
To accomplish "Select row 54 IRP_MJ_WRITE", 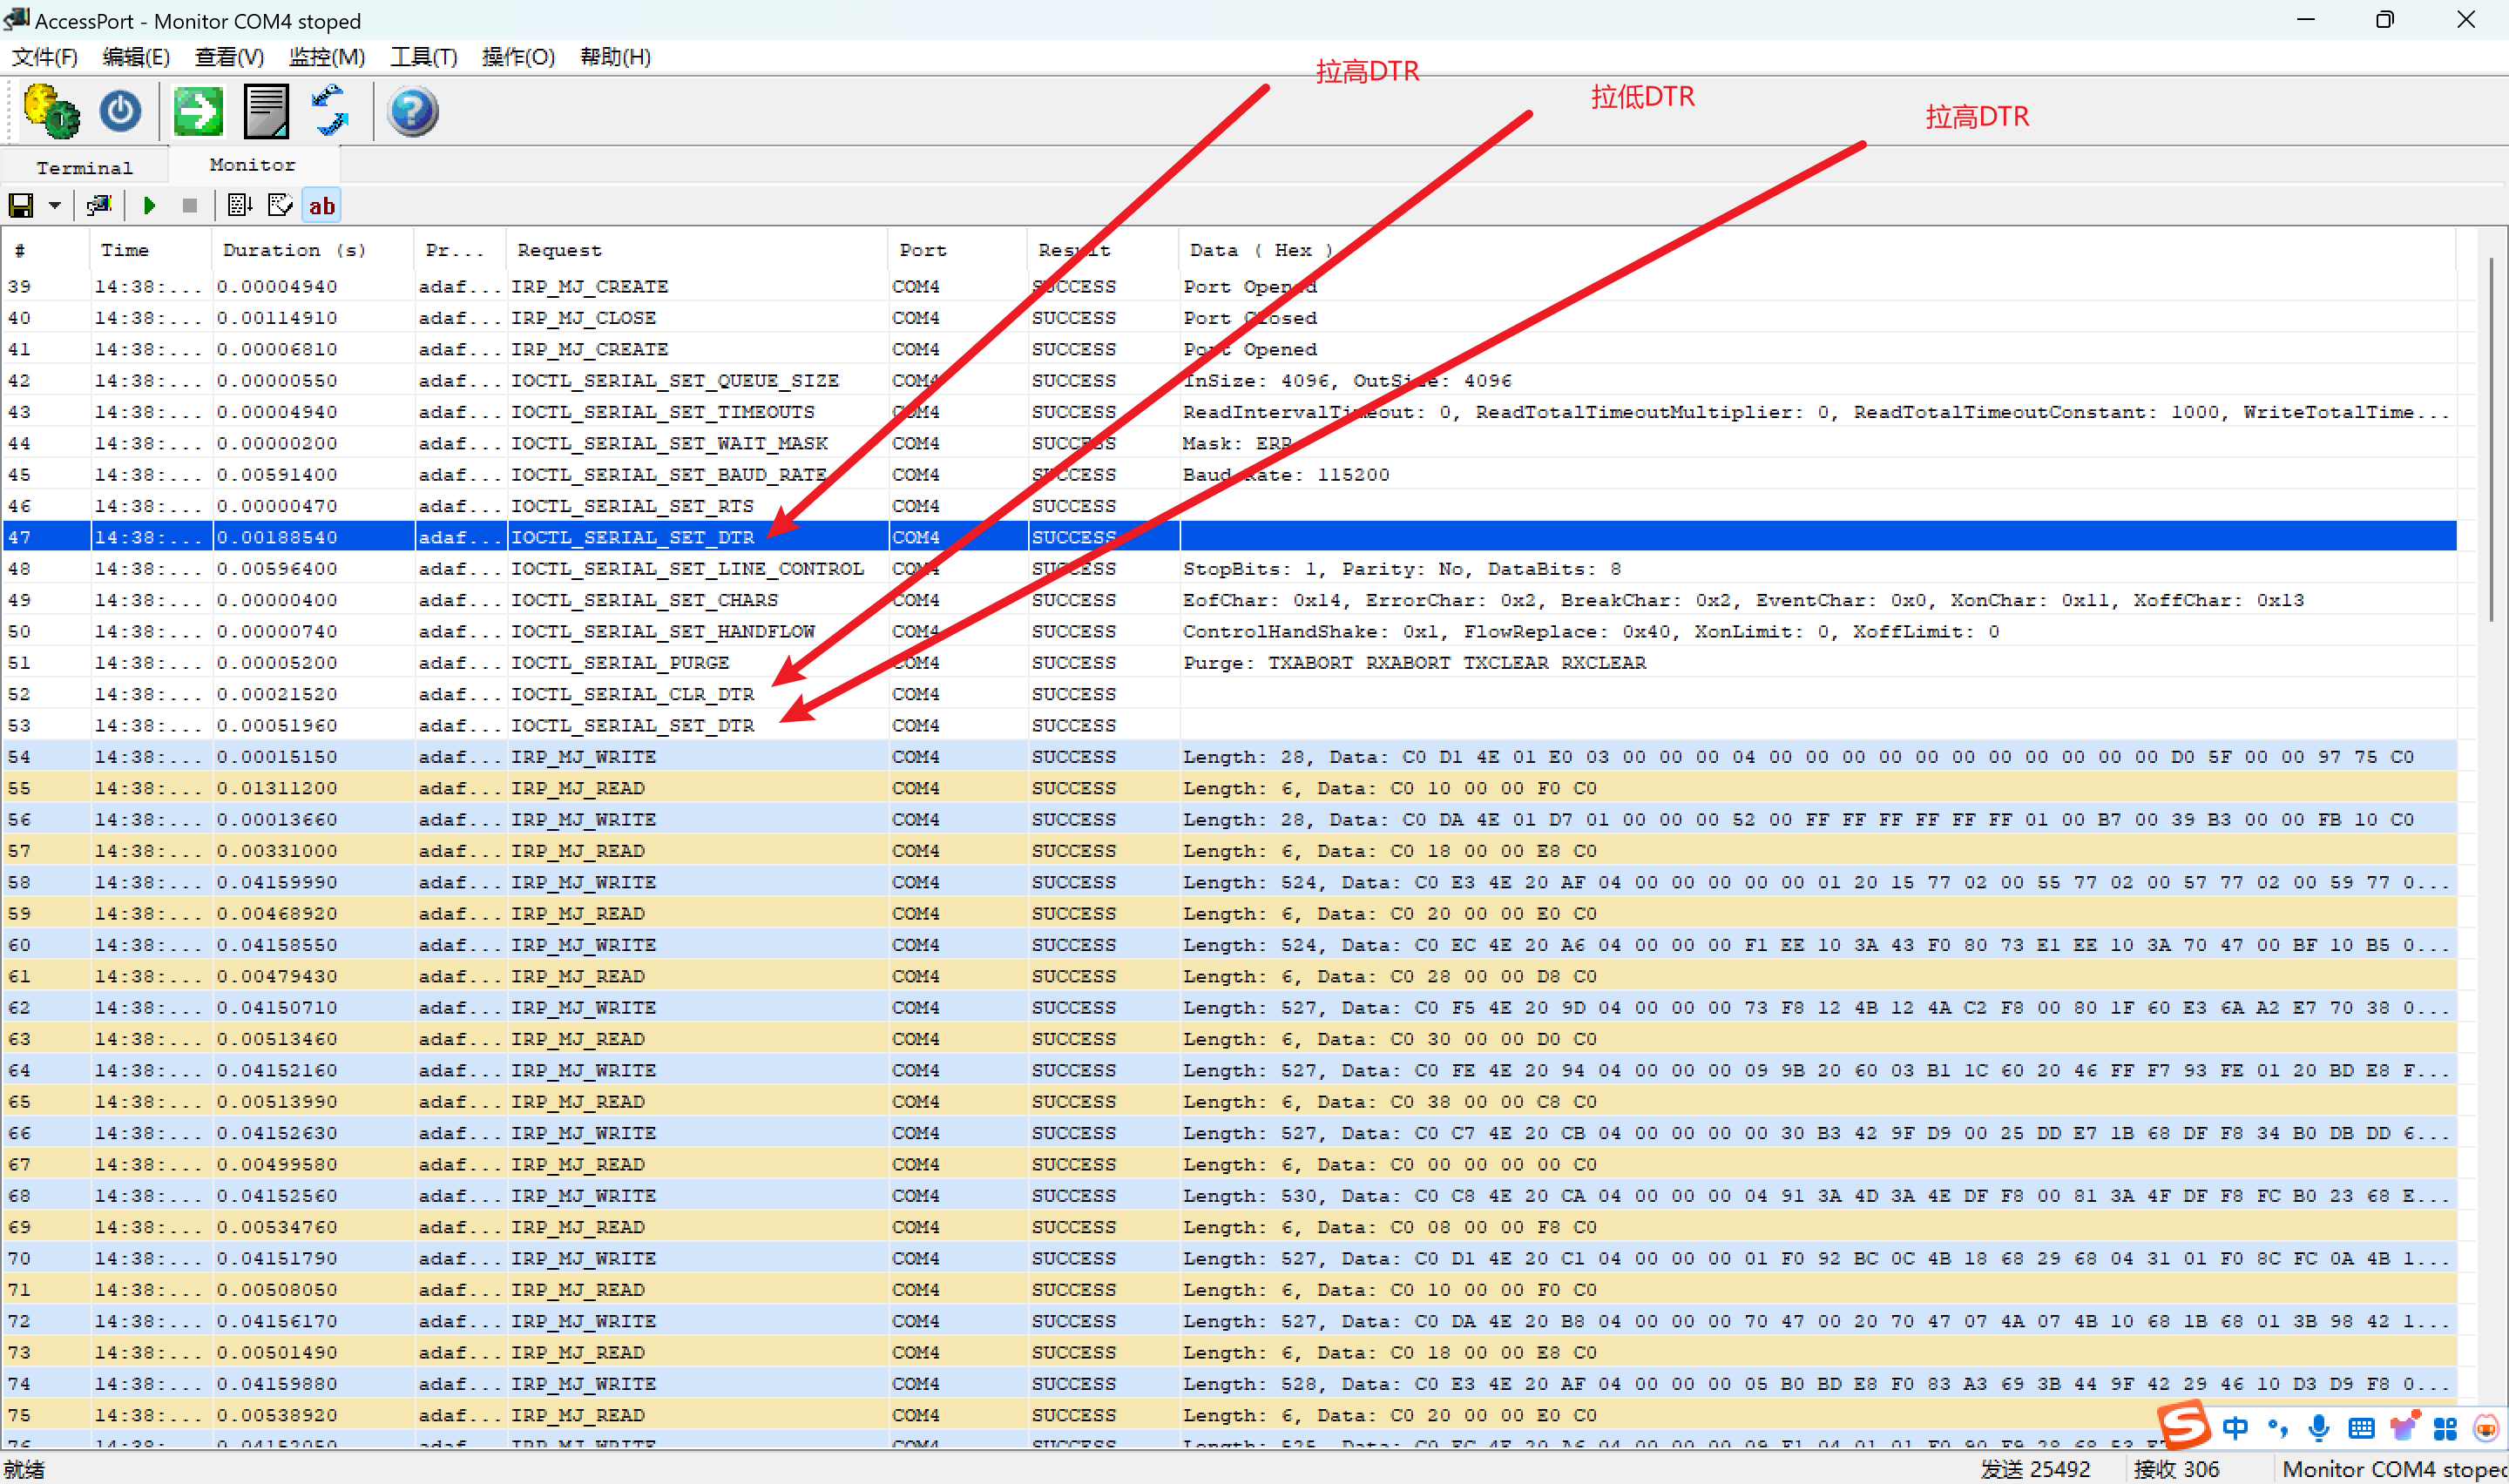I will coord(1229,757).
